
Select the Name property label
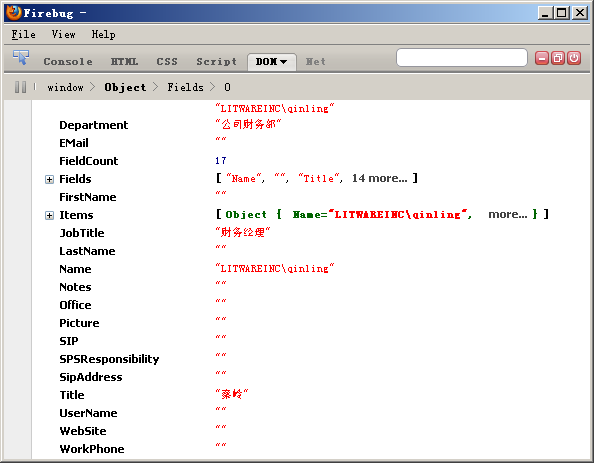pyautogui.click(x=75, y=269)
